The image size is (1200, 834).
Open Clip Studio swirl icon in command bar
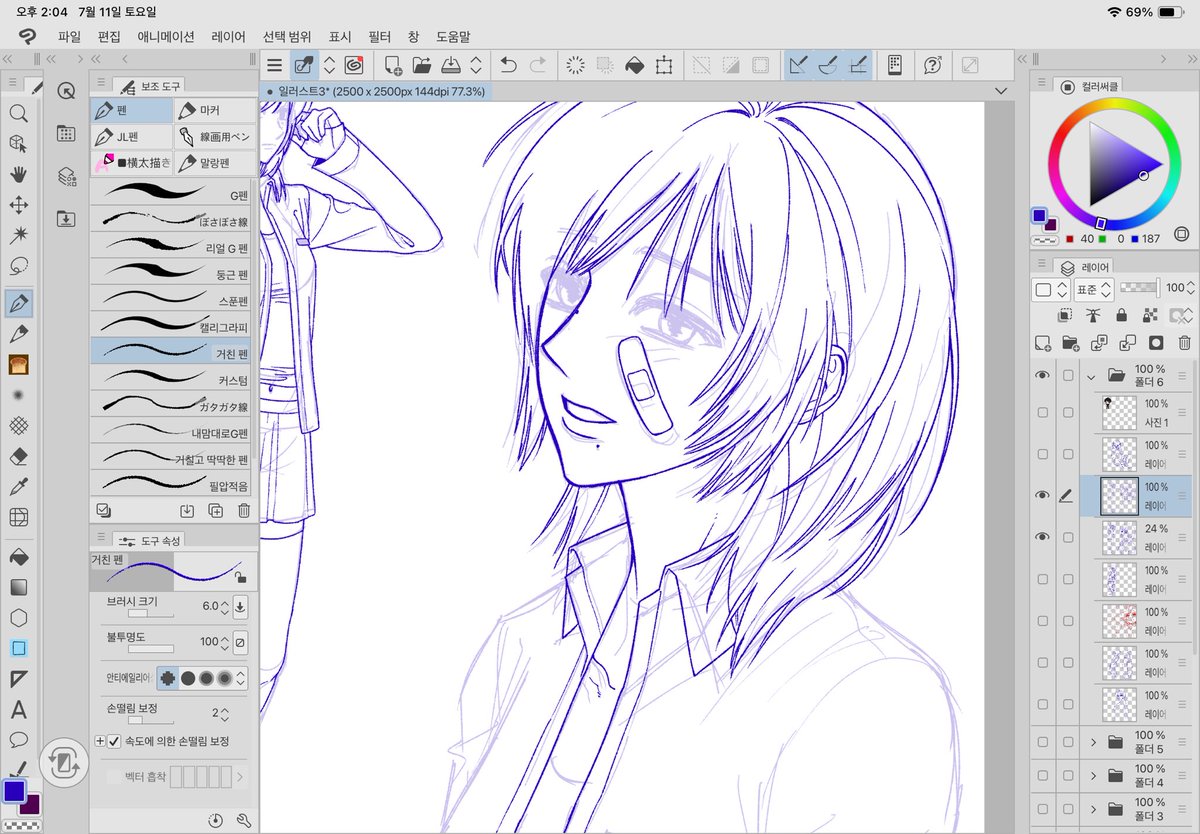(x=354, y=65)
